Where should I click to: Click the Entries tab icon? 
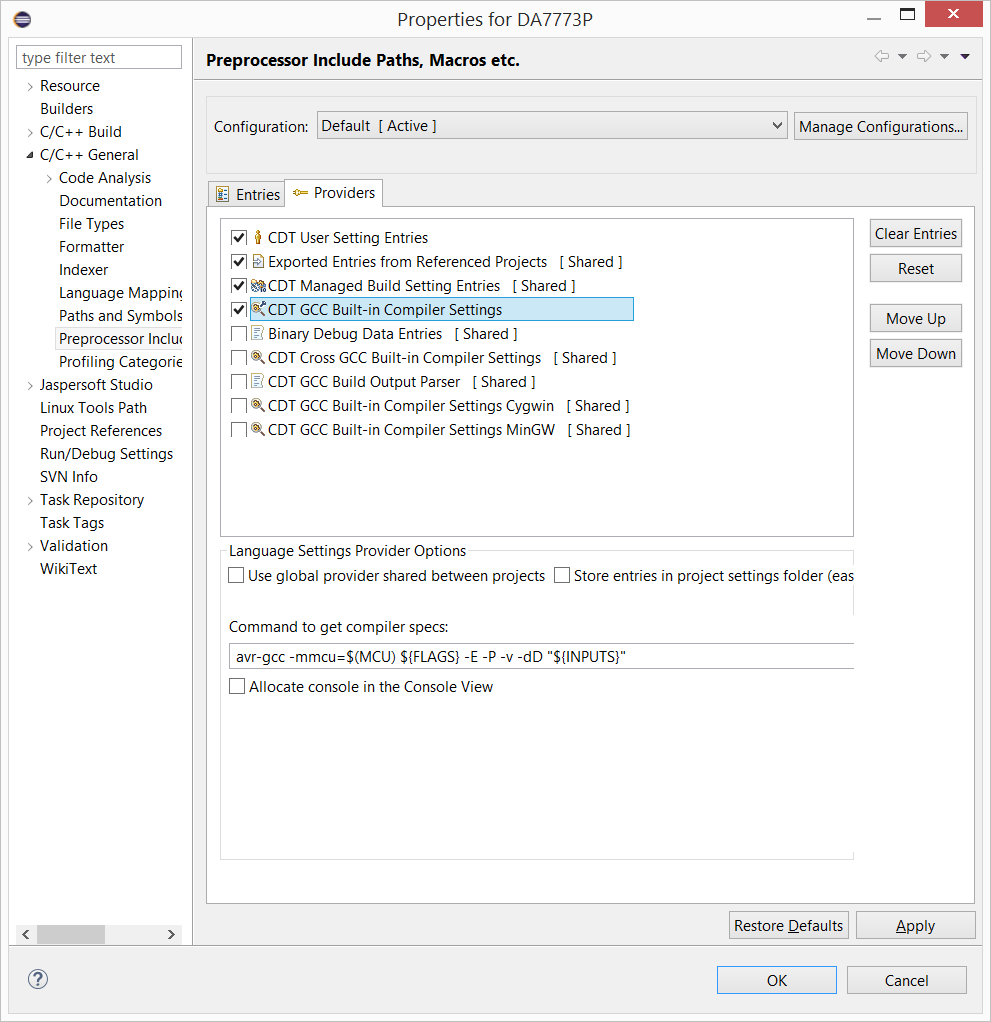[223, 194]
